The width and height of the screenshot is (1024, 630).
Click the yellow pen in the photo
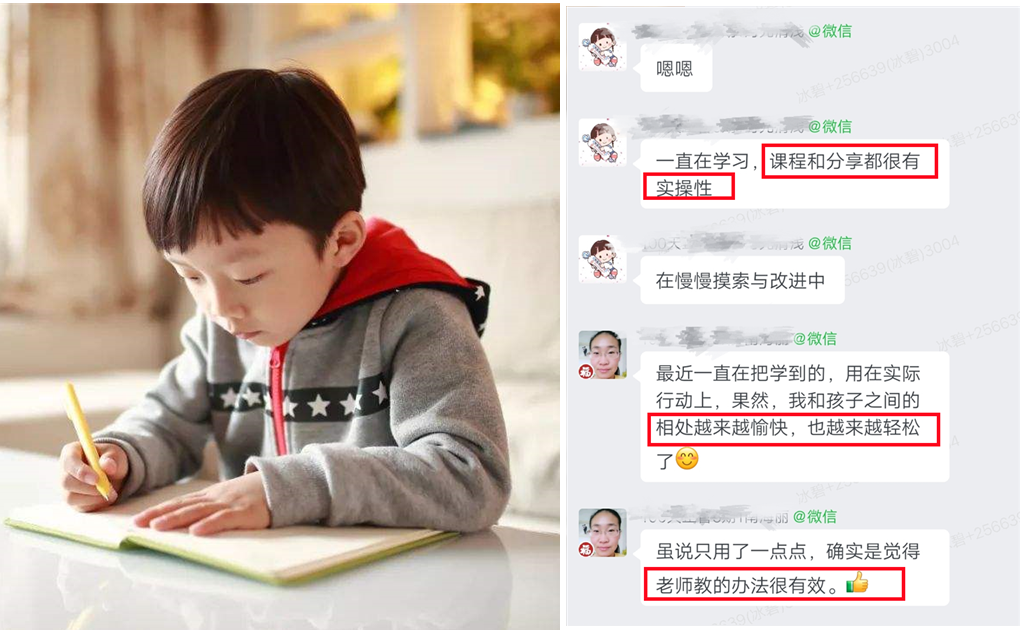89,441
